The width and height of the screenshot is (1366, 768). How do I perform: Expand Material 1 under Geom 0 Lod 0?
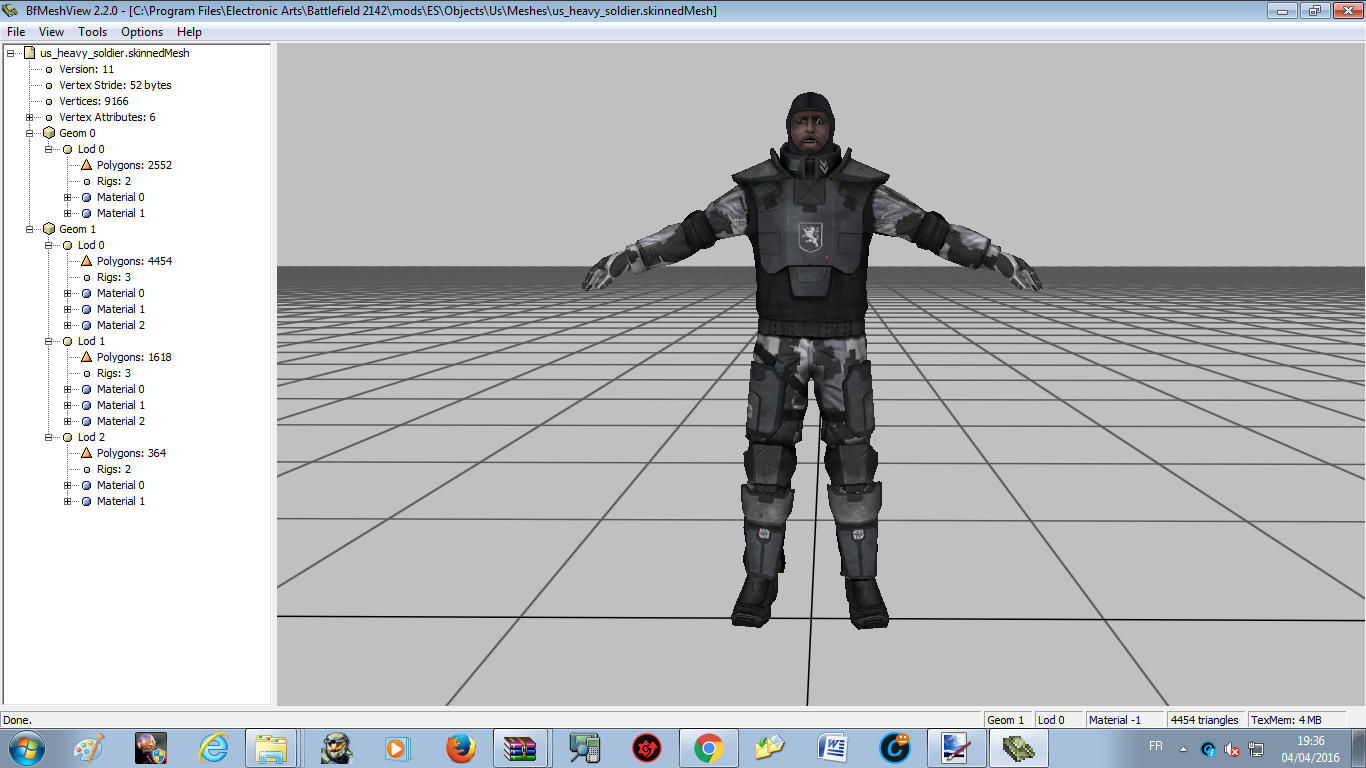(67, 213)
